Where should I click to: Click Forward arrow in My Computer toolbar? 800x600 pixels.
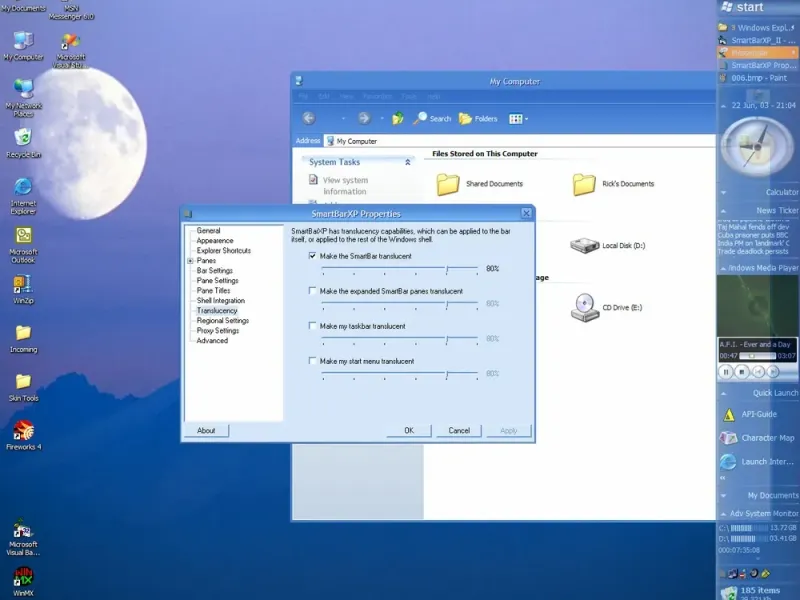pos(364,118)
